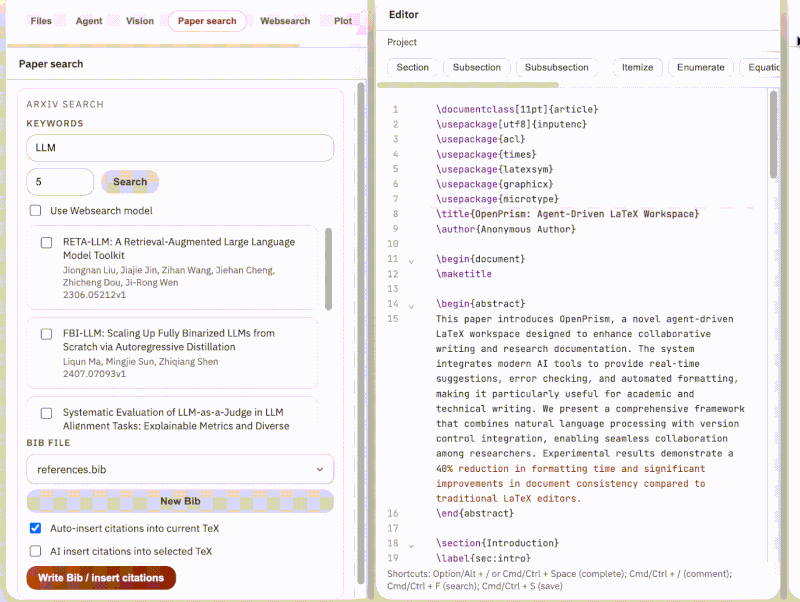The height and width of the screenshot is (602, 800).
Task: Click the search results list scrollbar
Action: (x=329, y=269)
